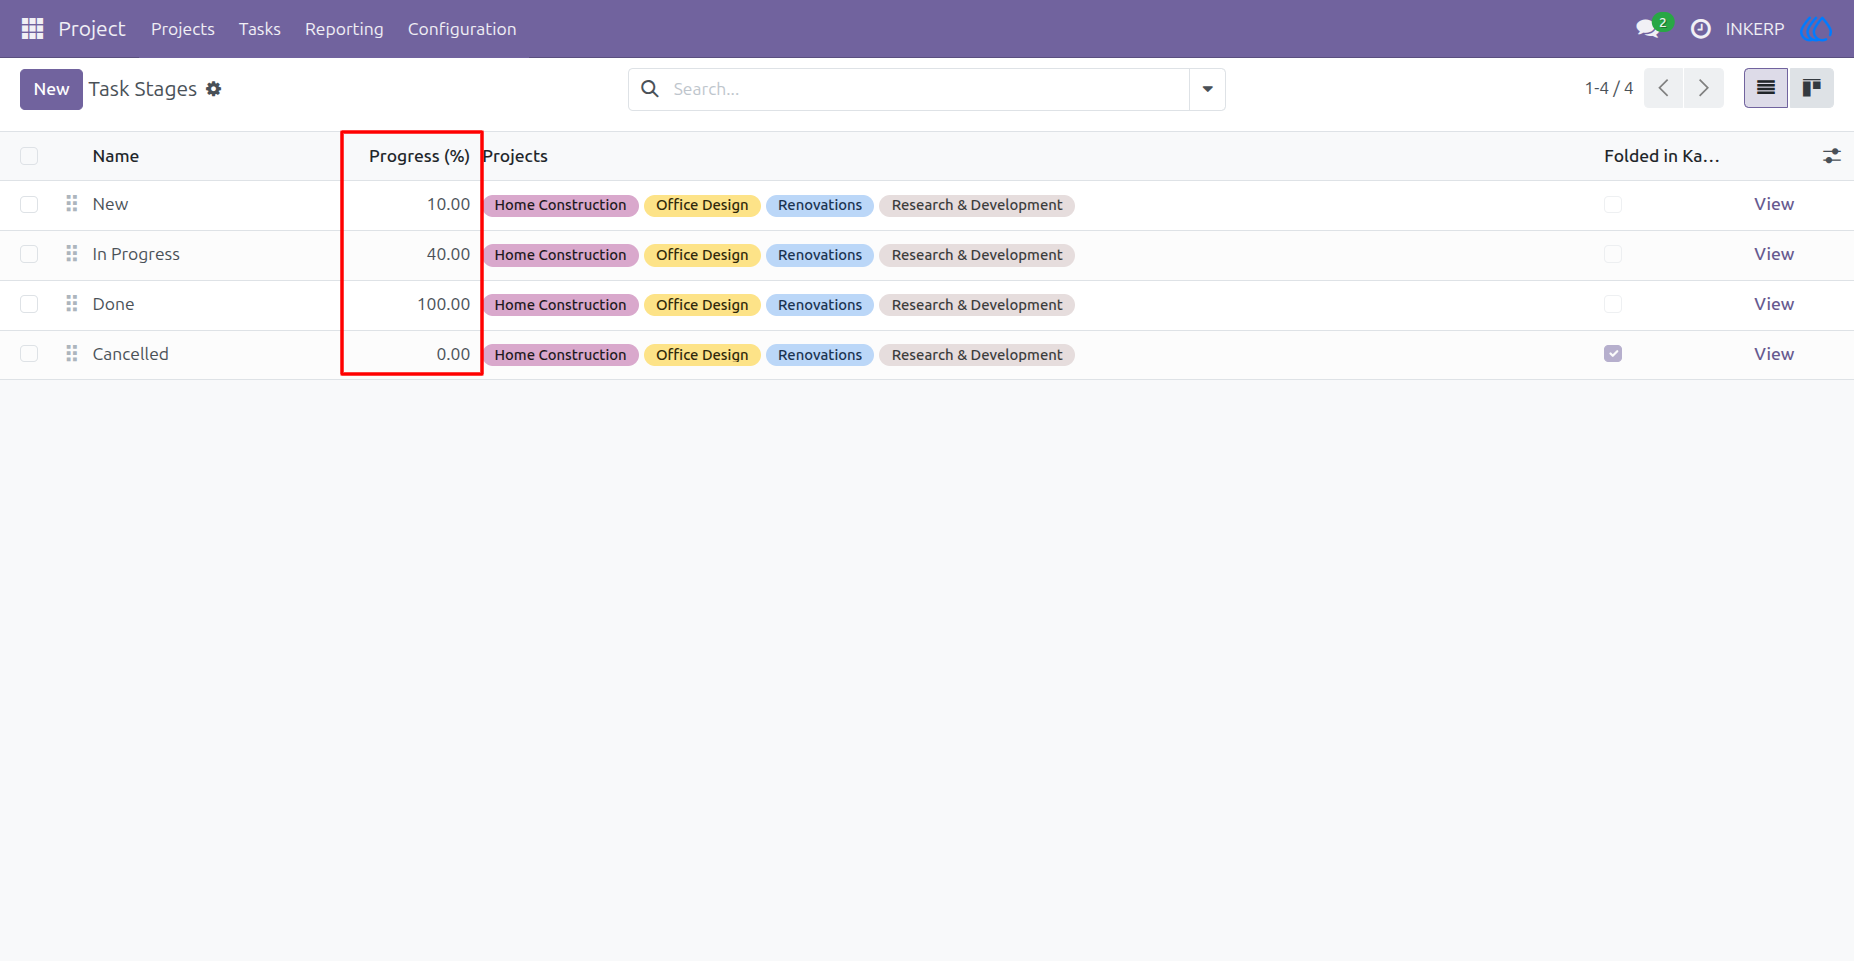Switch to list view
The image size is (1854, 961).
(x=1766, y=88)
